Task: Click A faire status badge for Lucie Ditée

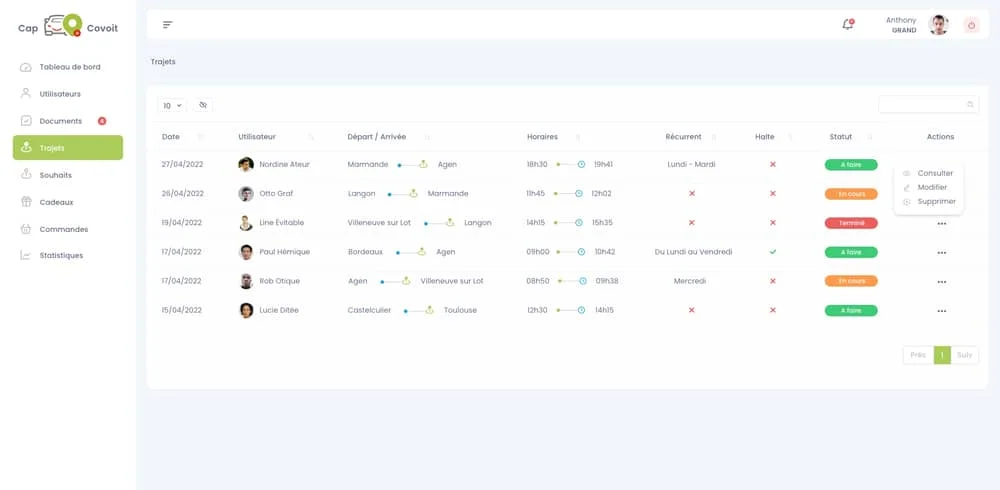Action: (x=851, y=311)
